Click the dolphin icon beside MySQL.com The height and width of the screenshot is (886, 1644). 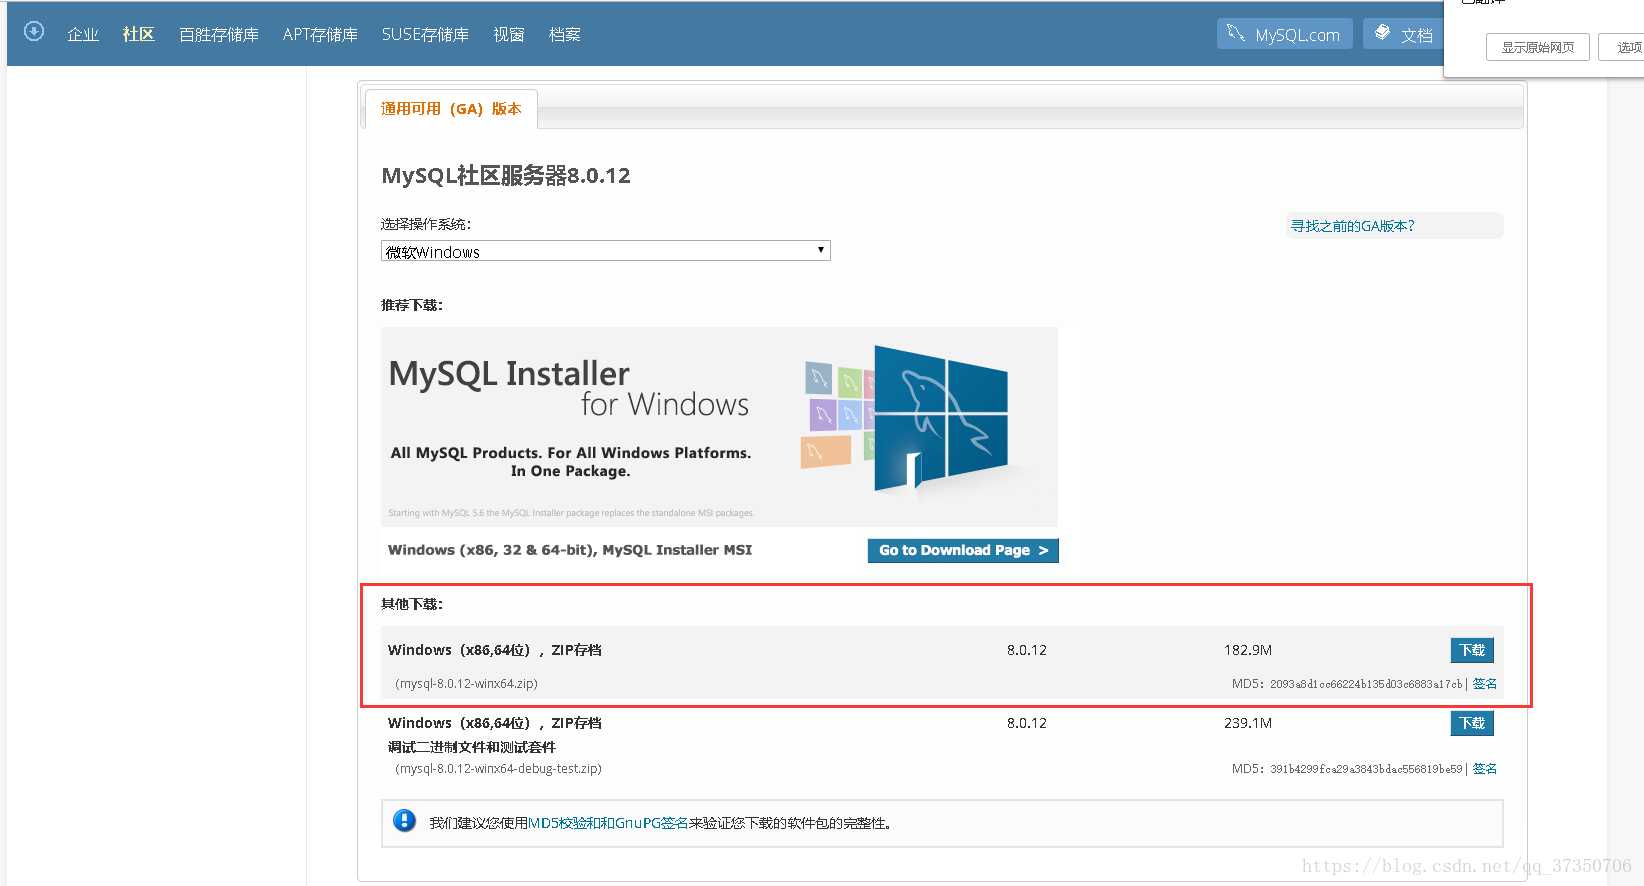click(1236, 33)
